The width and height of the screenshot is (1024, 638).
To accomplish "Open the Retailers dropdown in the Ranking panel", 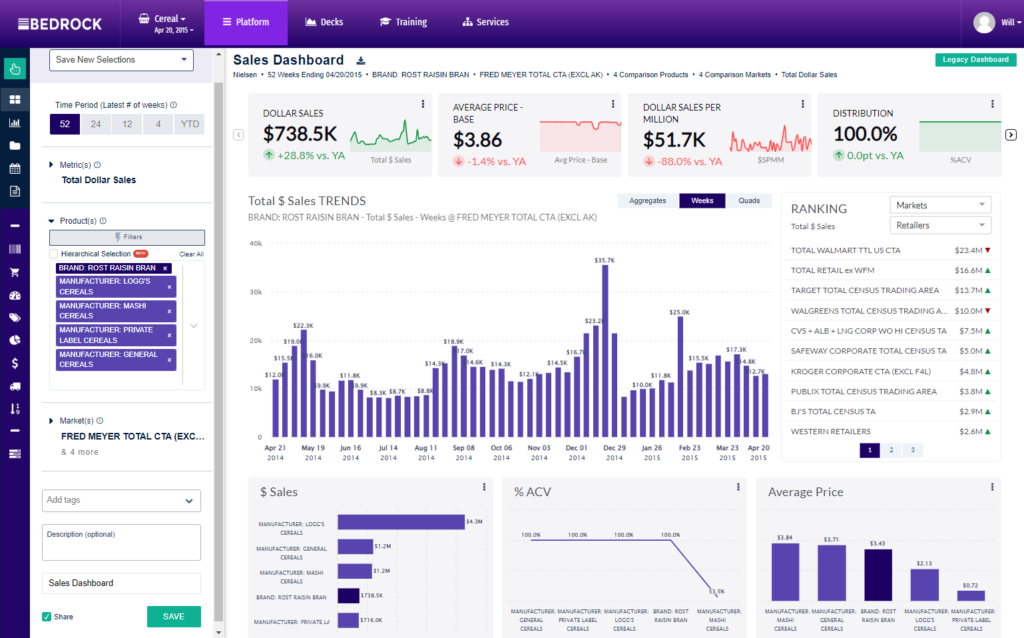I will 939,225.
